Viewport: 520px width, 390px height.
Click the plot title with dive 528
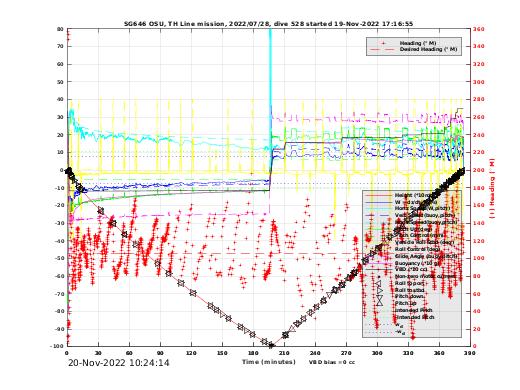coord(269,24)
